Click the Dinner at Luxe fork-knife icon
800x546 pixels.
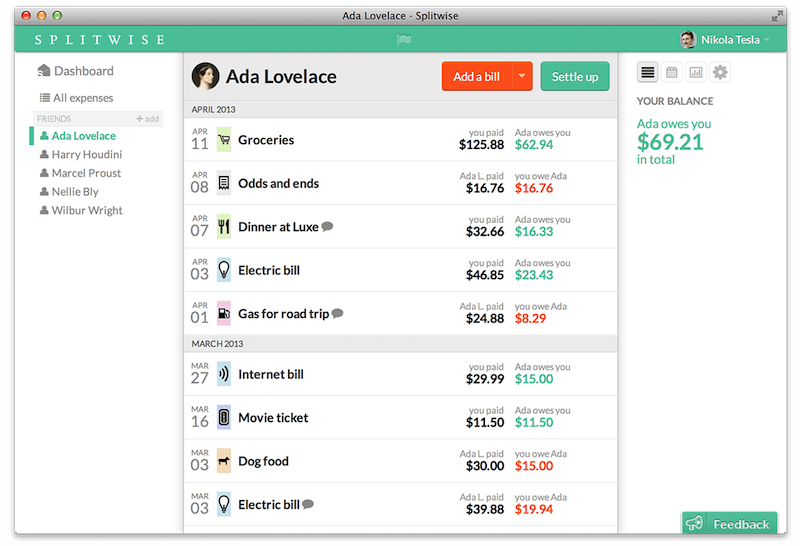(223, 227)
